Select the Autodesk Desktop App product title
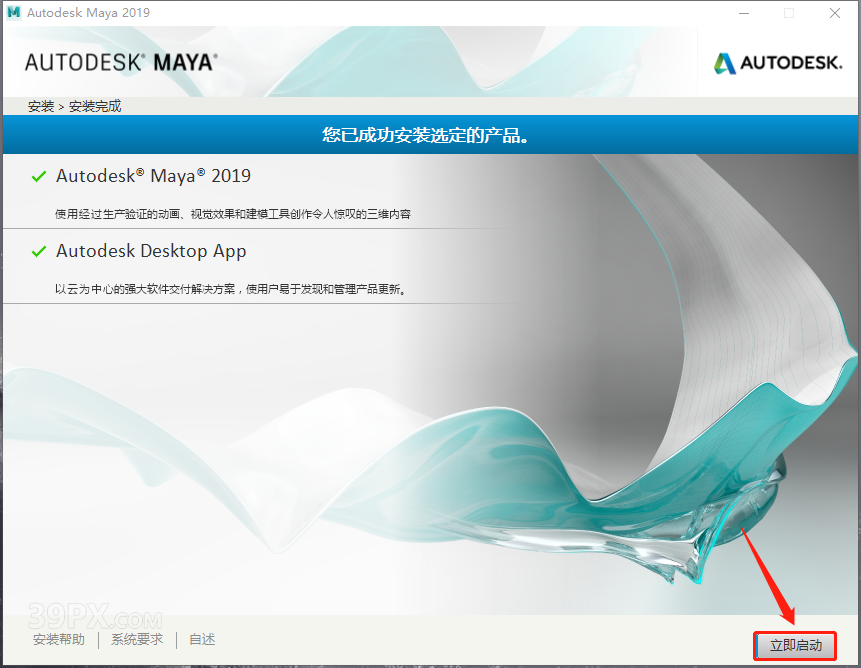This screenshot has height=668, width=861. pyautogui.click(x=151, y=251)
